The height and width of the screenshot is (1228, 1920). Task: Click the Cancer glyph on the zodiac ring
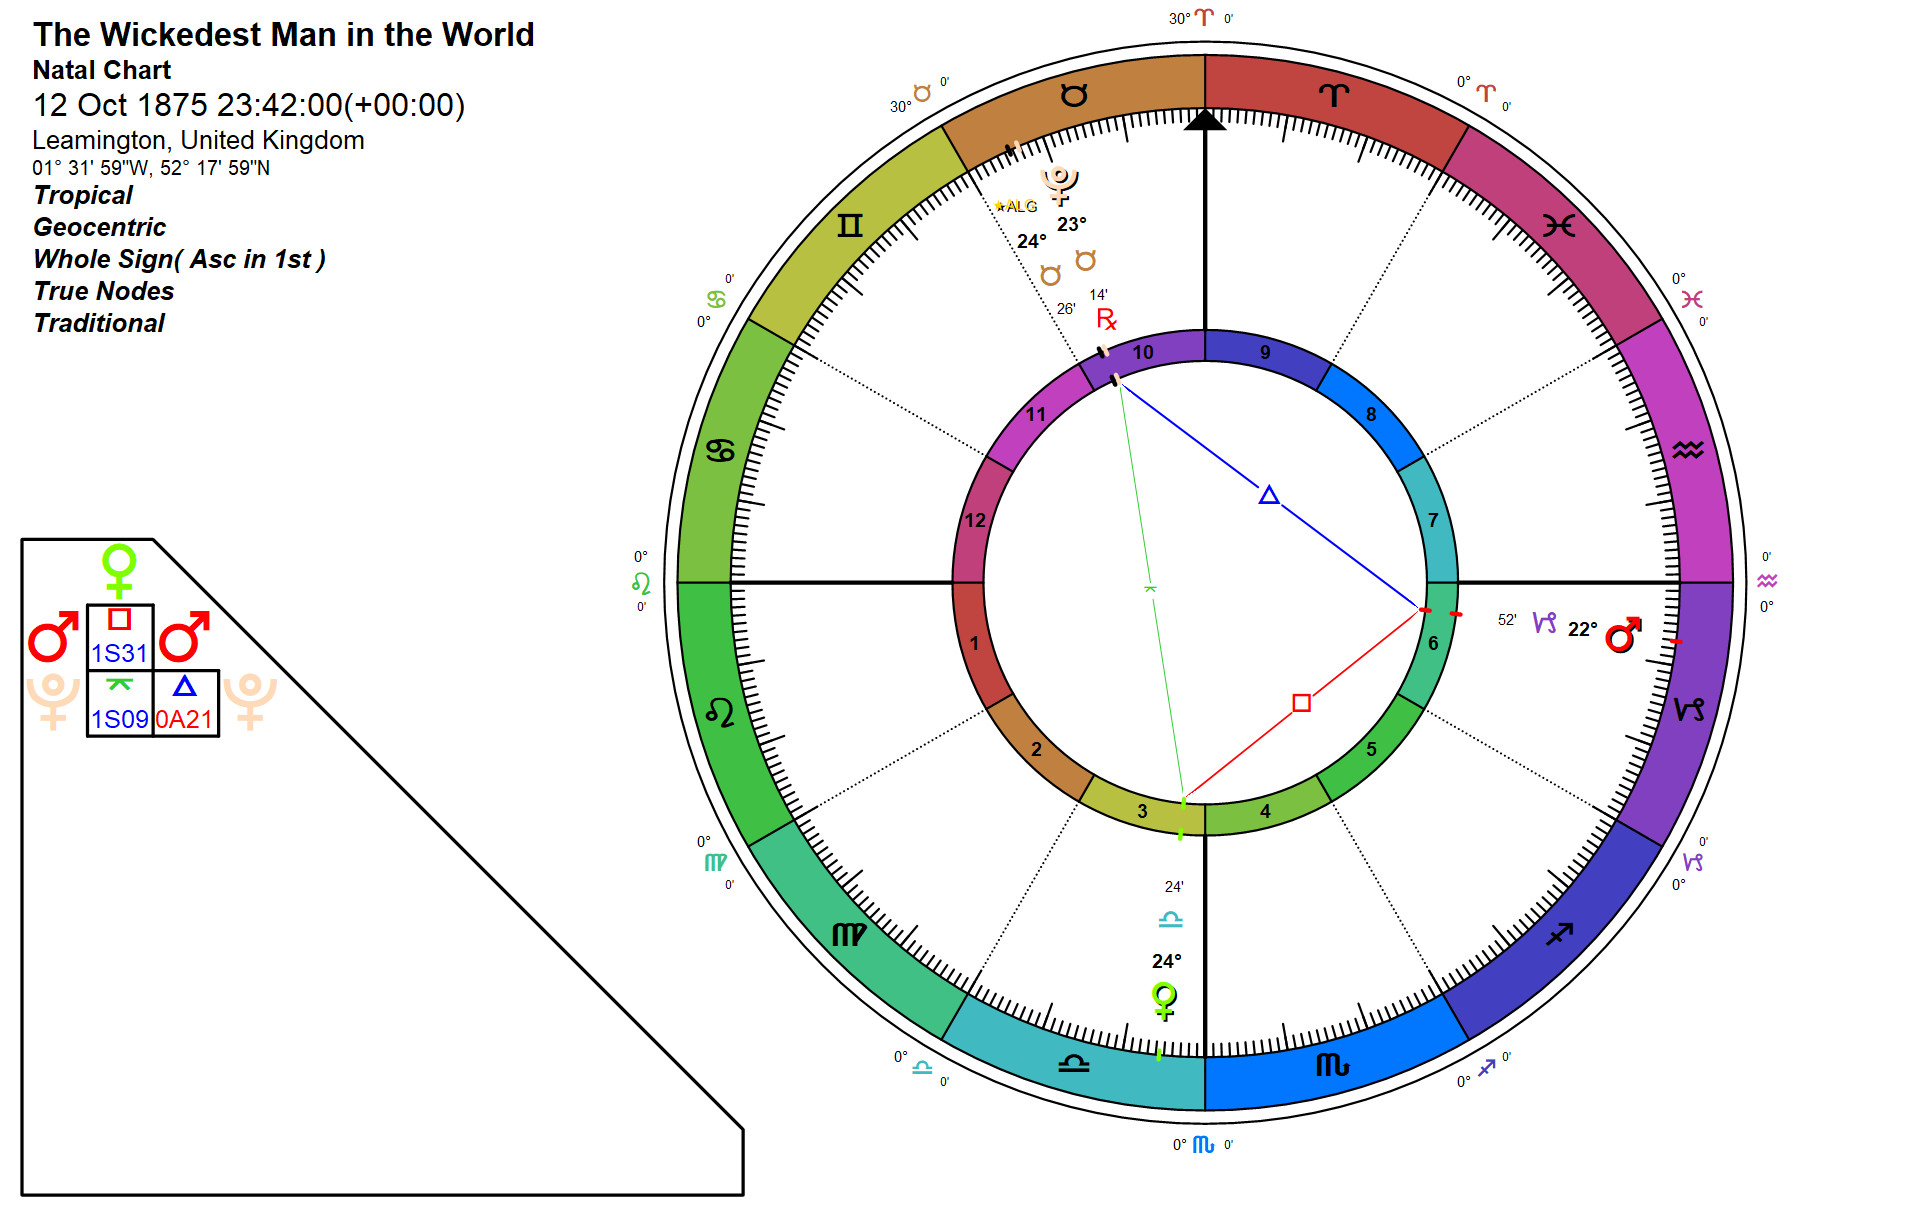click(x=720, y=451)
